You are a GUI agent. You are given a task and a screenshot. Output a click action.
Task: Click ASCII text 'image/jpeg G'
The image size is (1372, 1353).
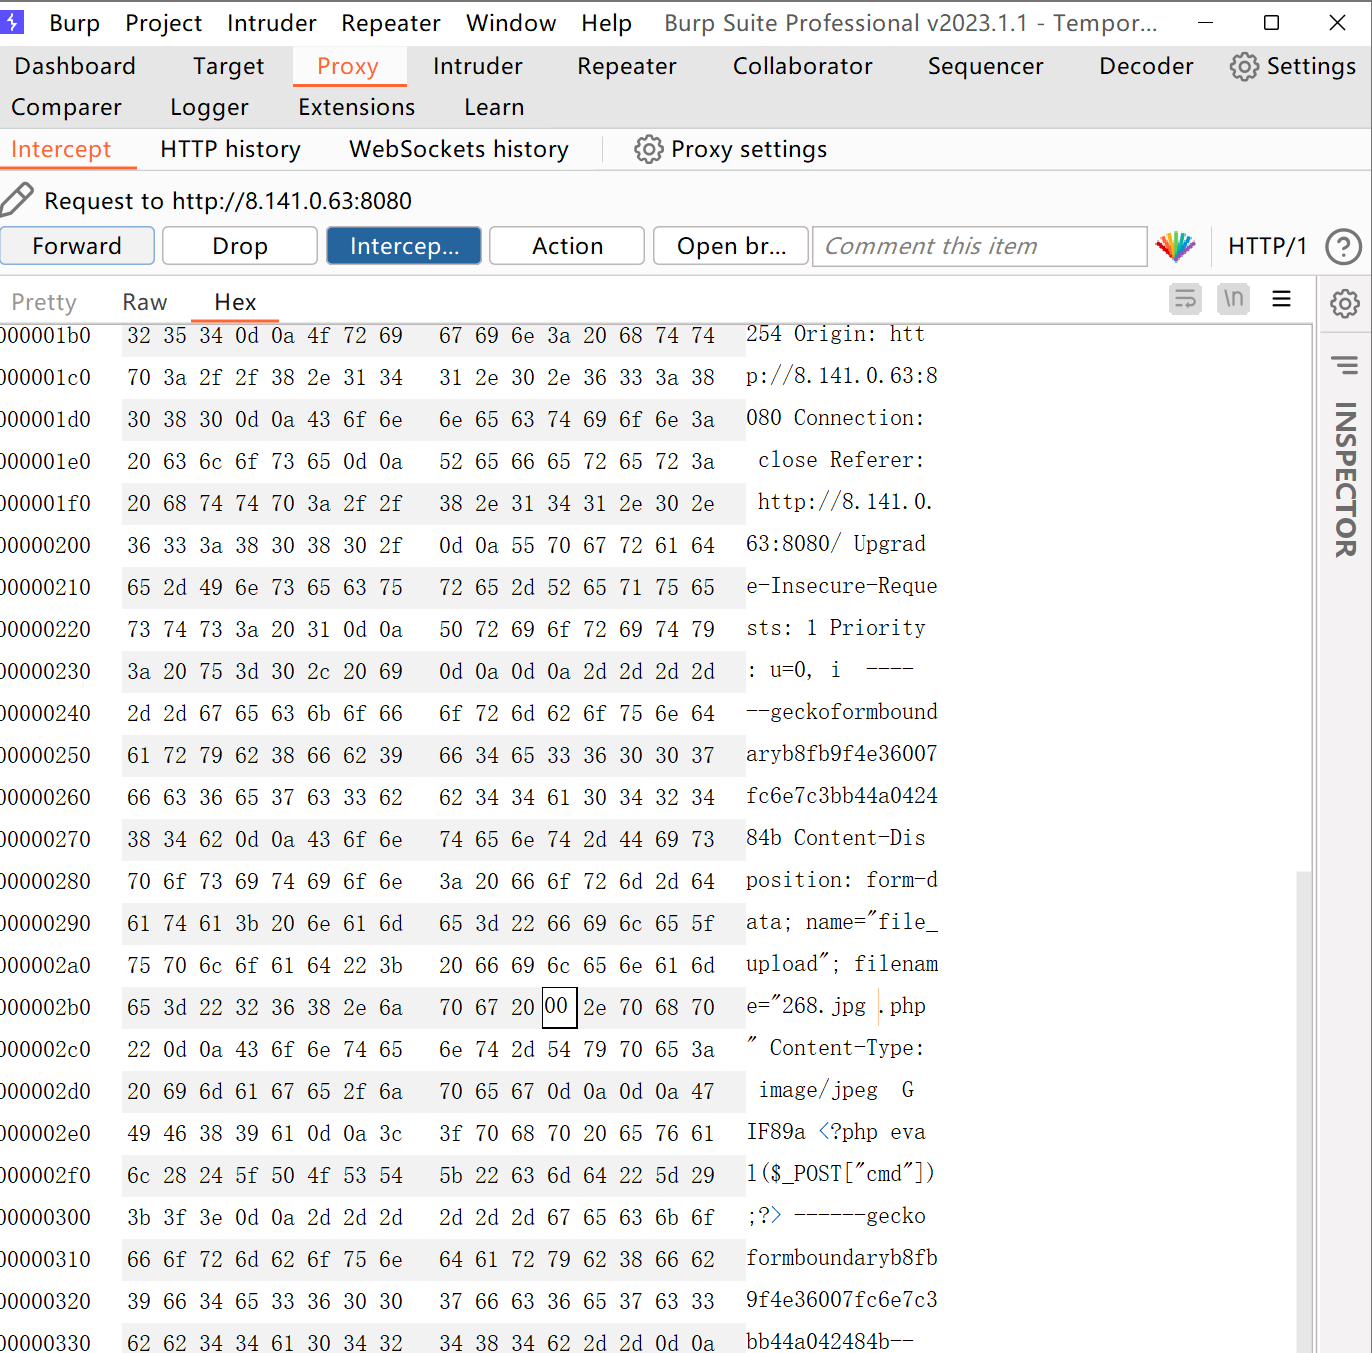[836, 1090]
